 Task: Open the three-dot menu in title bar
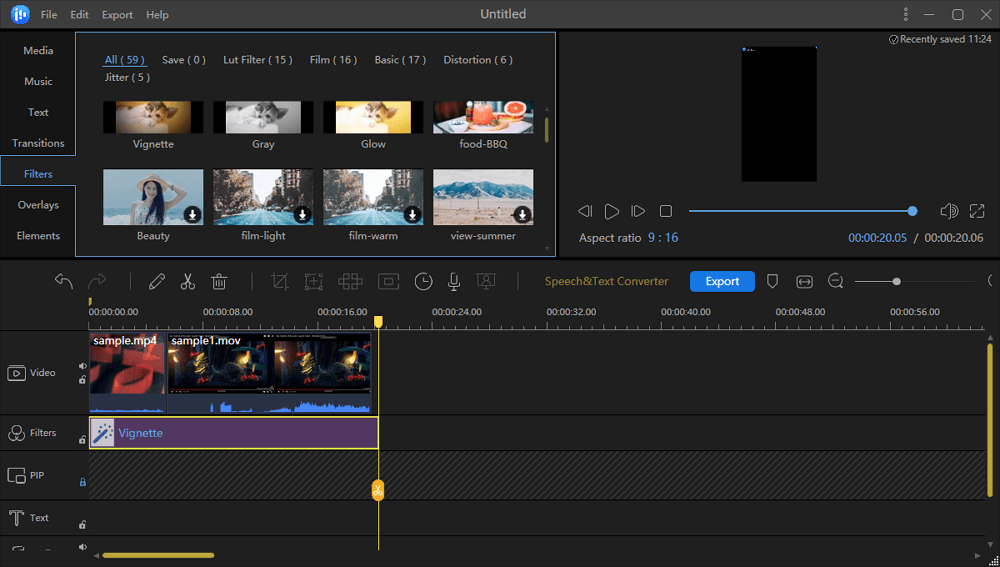point(905,14)
